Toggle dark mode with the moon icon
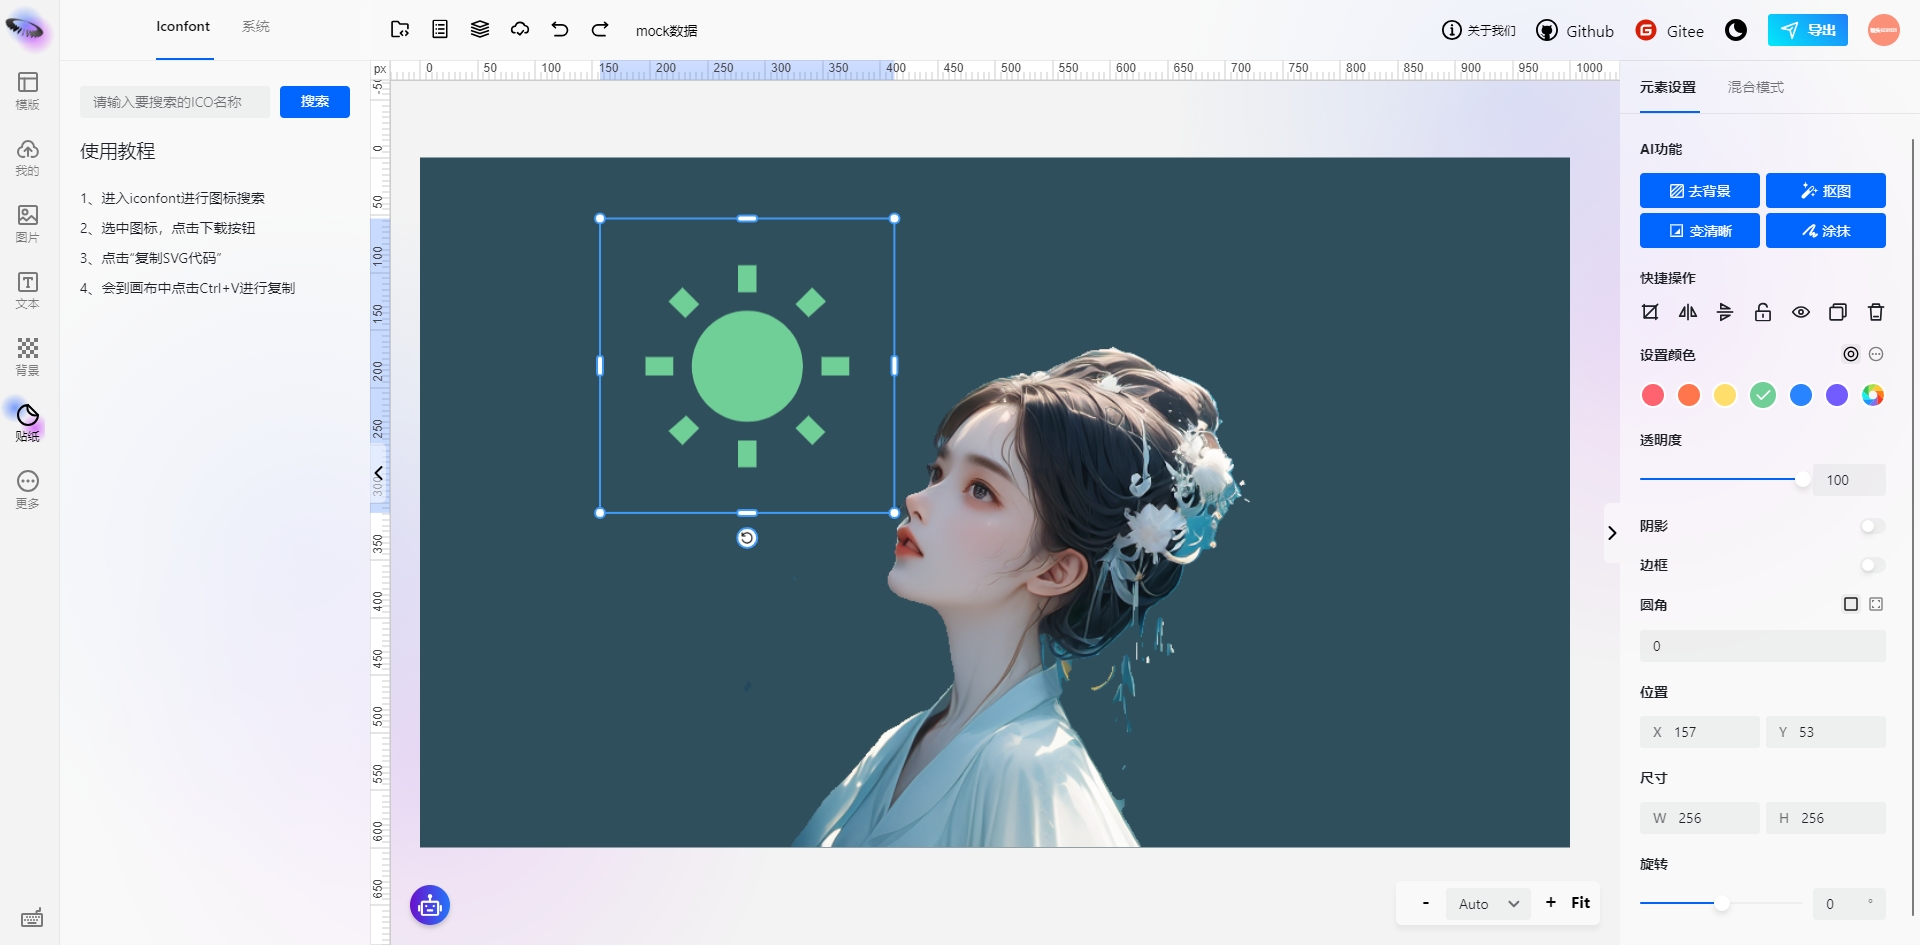 1736,30
